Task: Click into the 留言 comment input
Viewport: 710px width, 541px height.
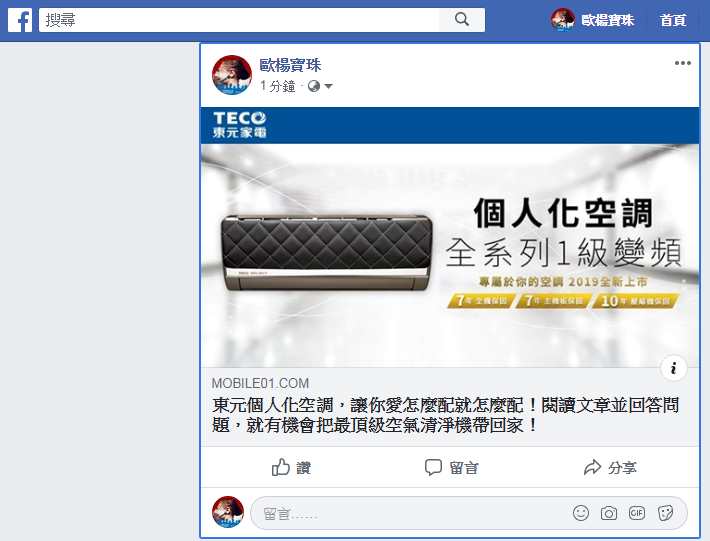Action: pos(408,513)
